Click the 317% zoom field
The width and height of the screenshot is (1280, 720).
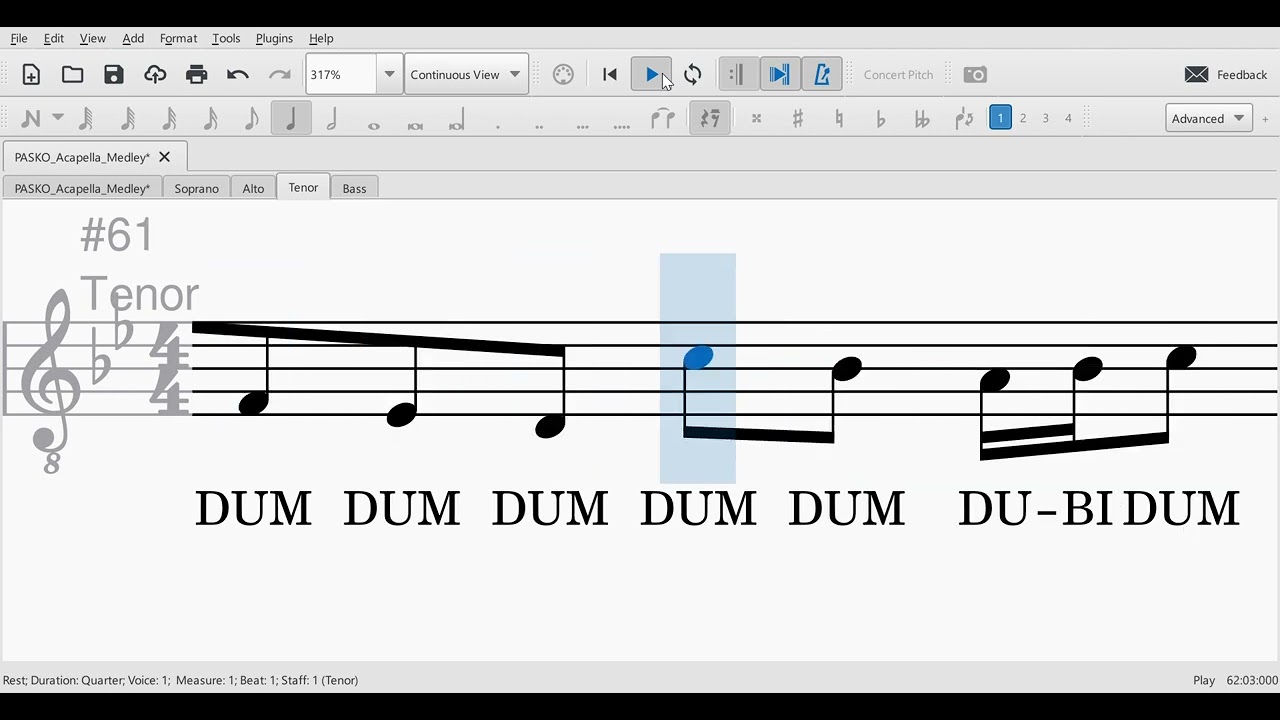point(341,75)
